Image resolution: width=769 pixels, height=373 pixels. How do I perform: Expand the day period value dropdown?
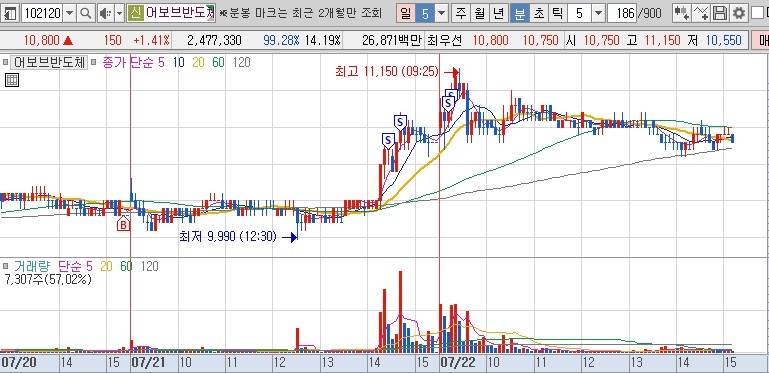(x=442, y=13)
